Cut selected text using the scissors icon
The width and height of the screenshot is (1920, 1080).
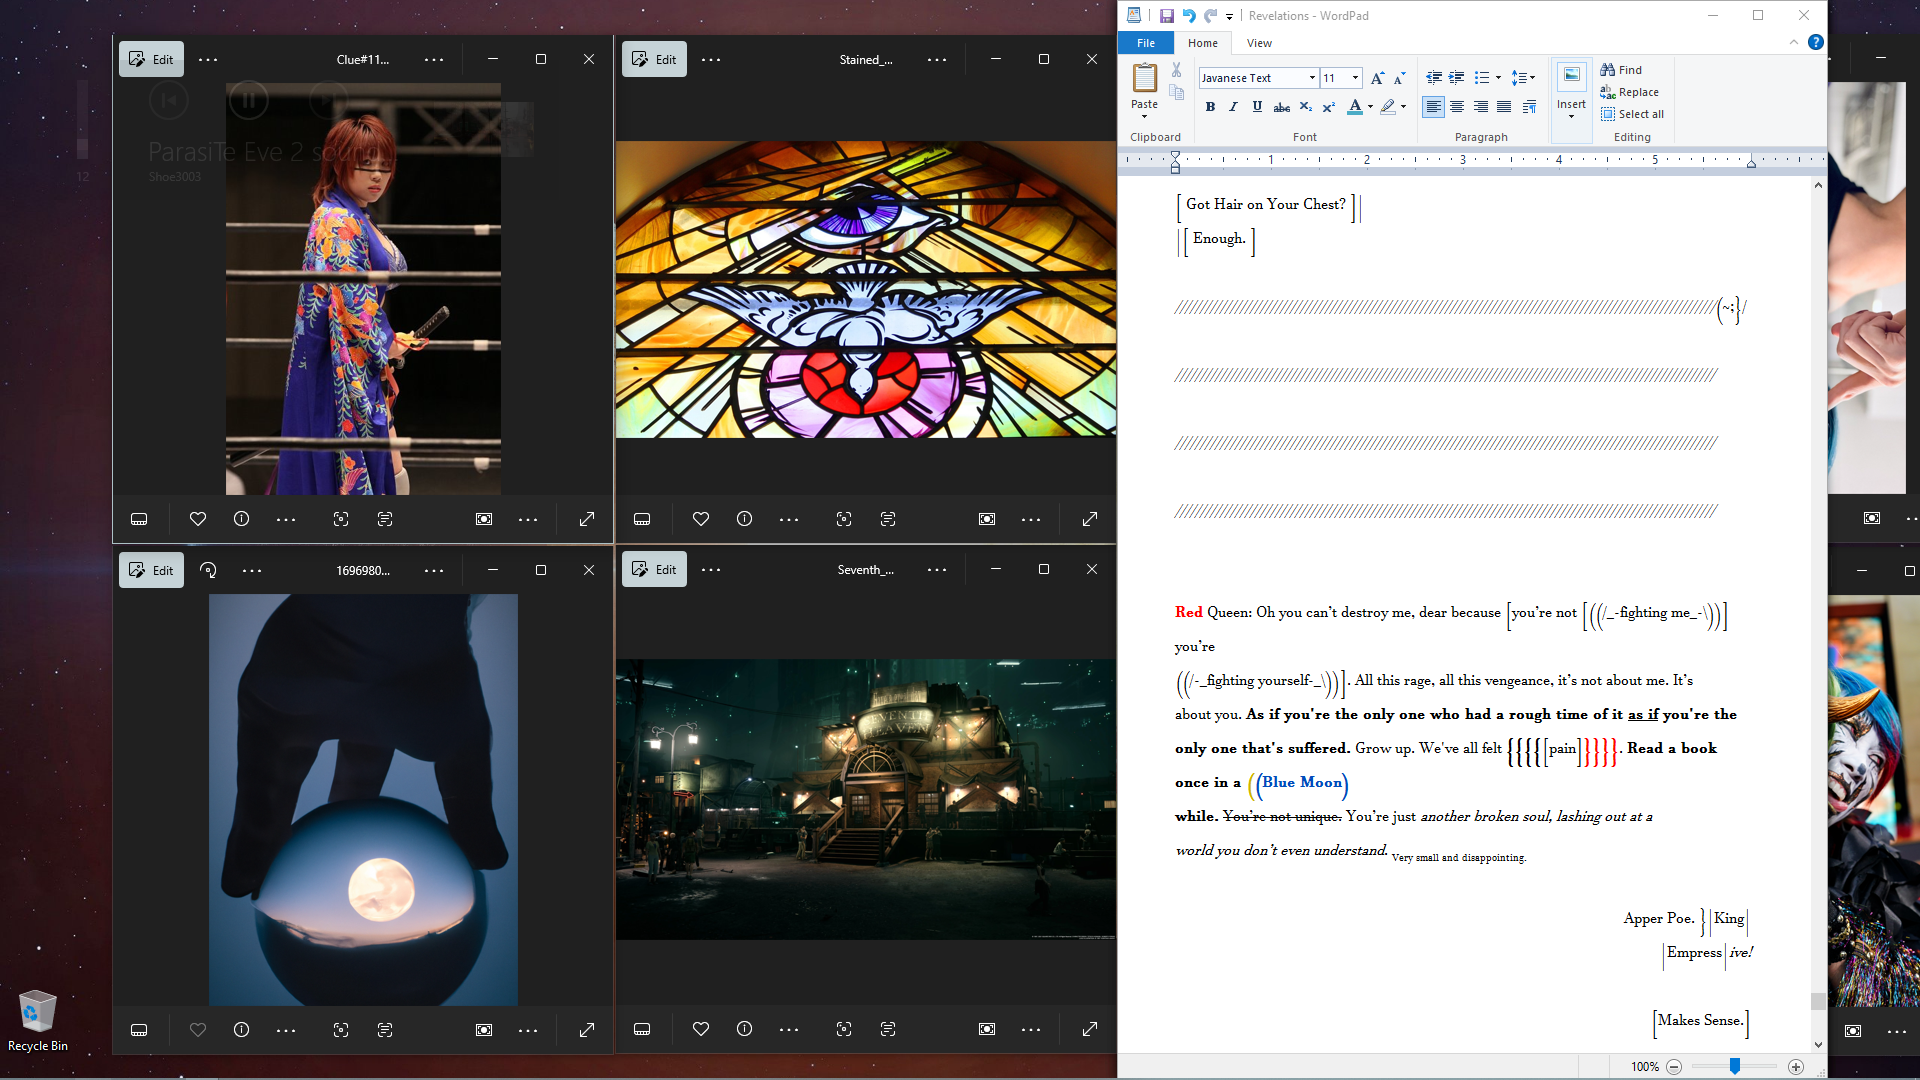tap(1176, 70)
